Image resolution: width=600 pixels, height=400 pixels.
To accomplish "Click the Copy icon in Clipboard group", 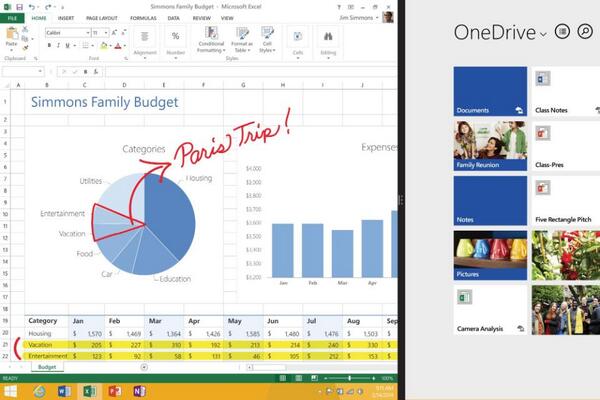I will tap(25, 39).
